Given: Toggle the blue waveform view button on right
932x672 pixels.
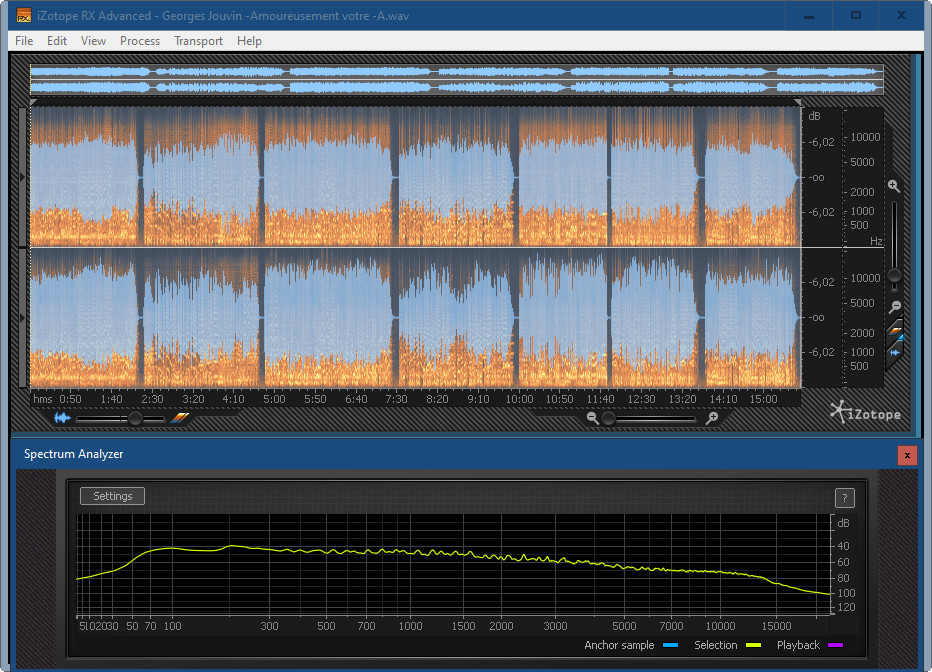Looking at the screenshot, I should [895, 352].
